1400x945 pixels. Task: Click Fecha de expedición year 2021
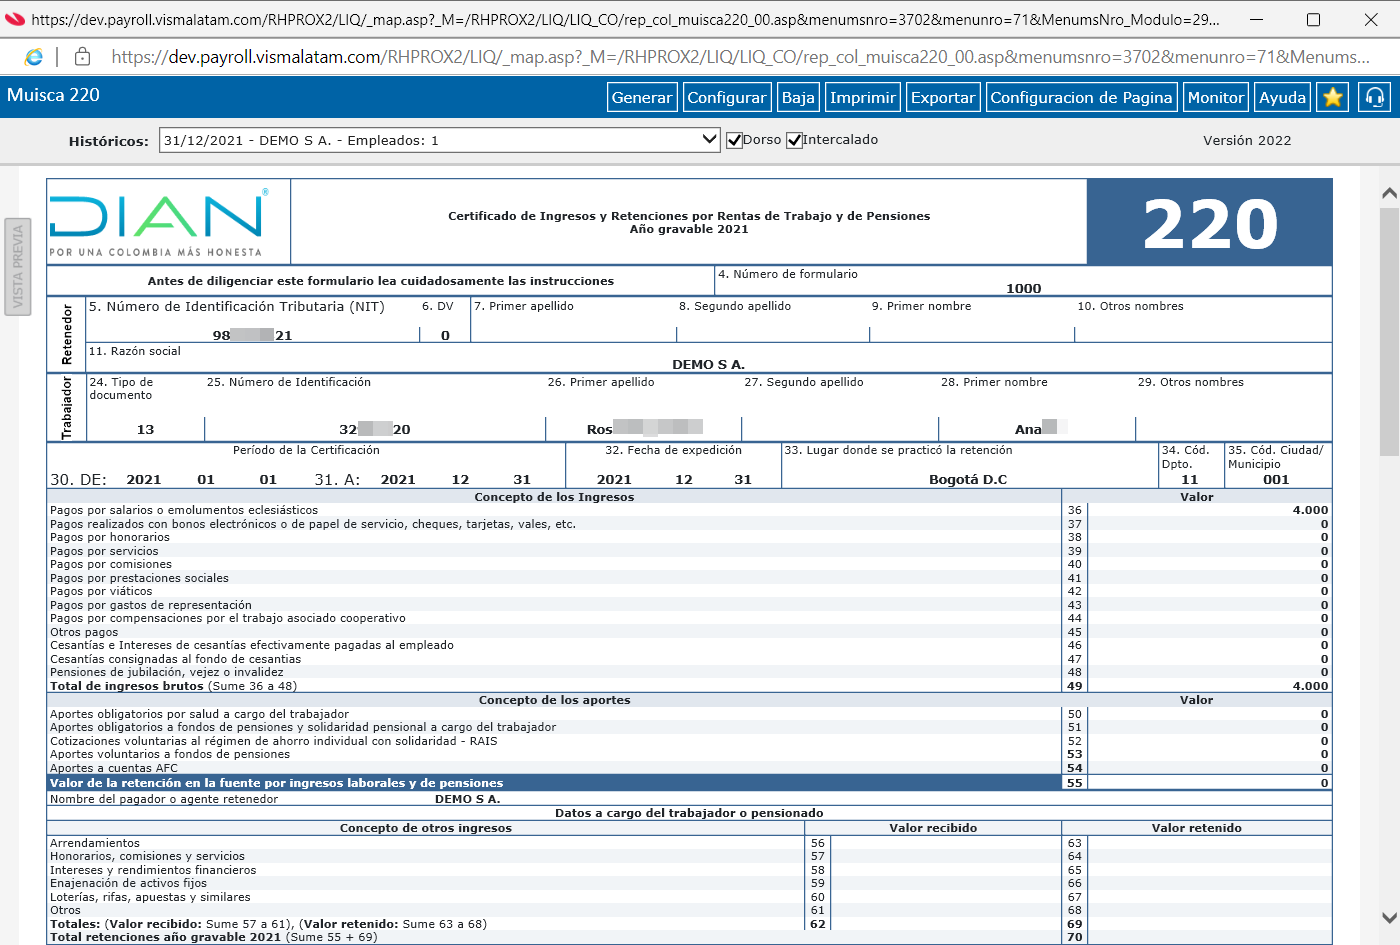(x=614, y=479)
